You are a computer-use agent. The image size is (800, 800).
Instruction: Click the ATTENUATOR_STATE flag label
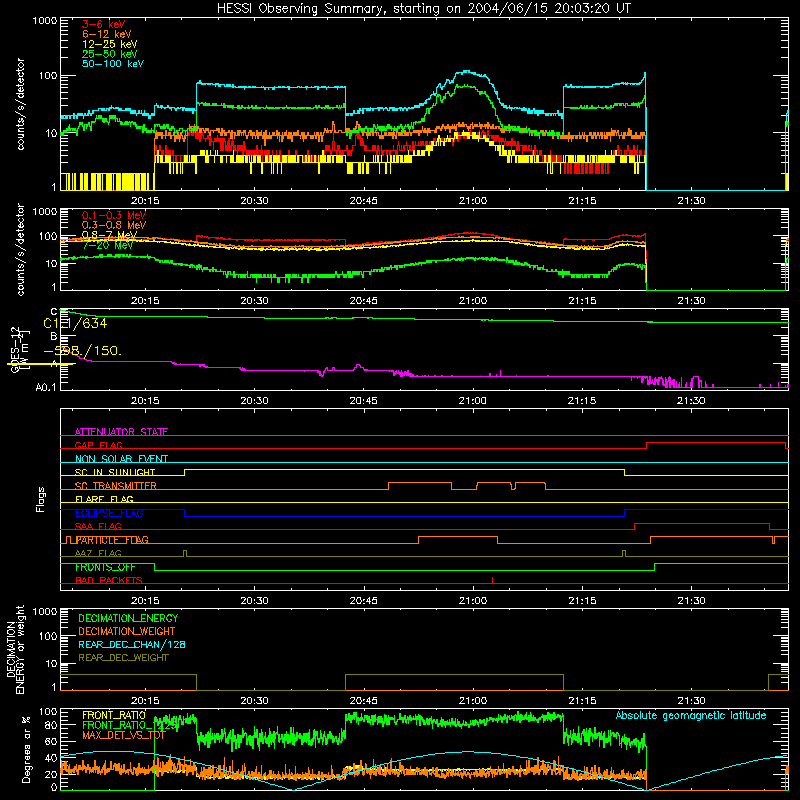(121, 432)
